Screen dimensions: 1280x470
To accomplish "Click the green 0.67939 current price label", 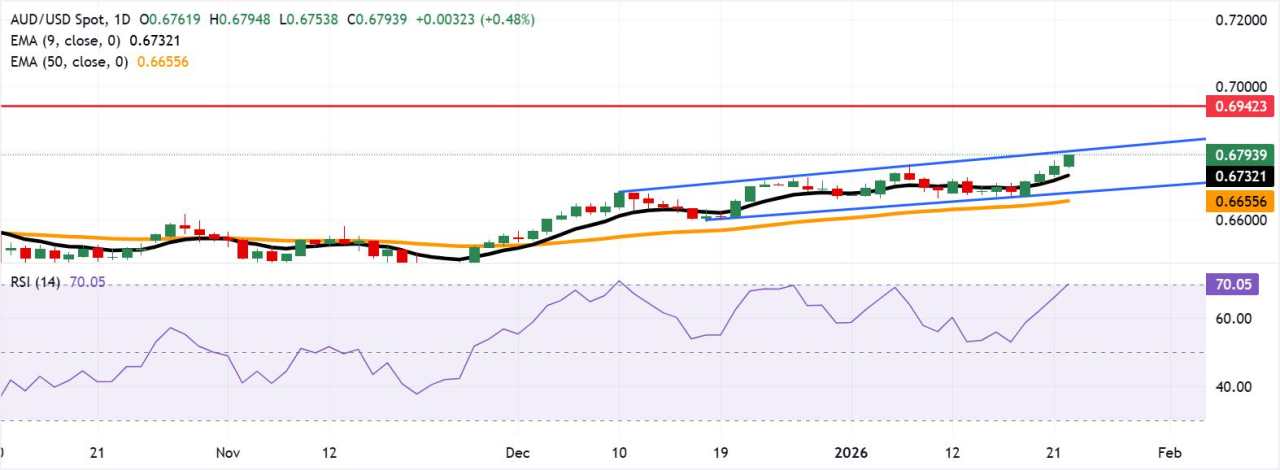I will point(1240,155).
